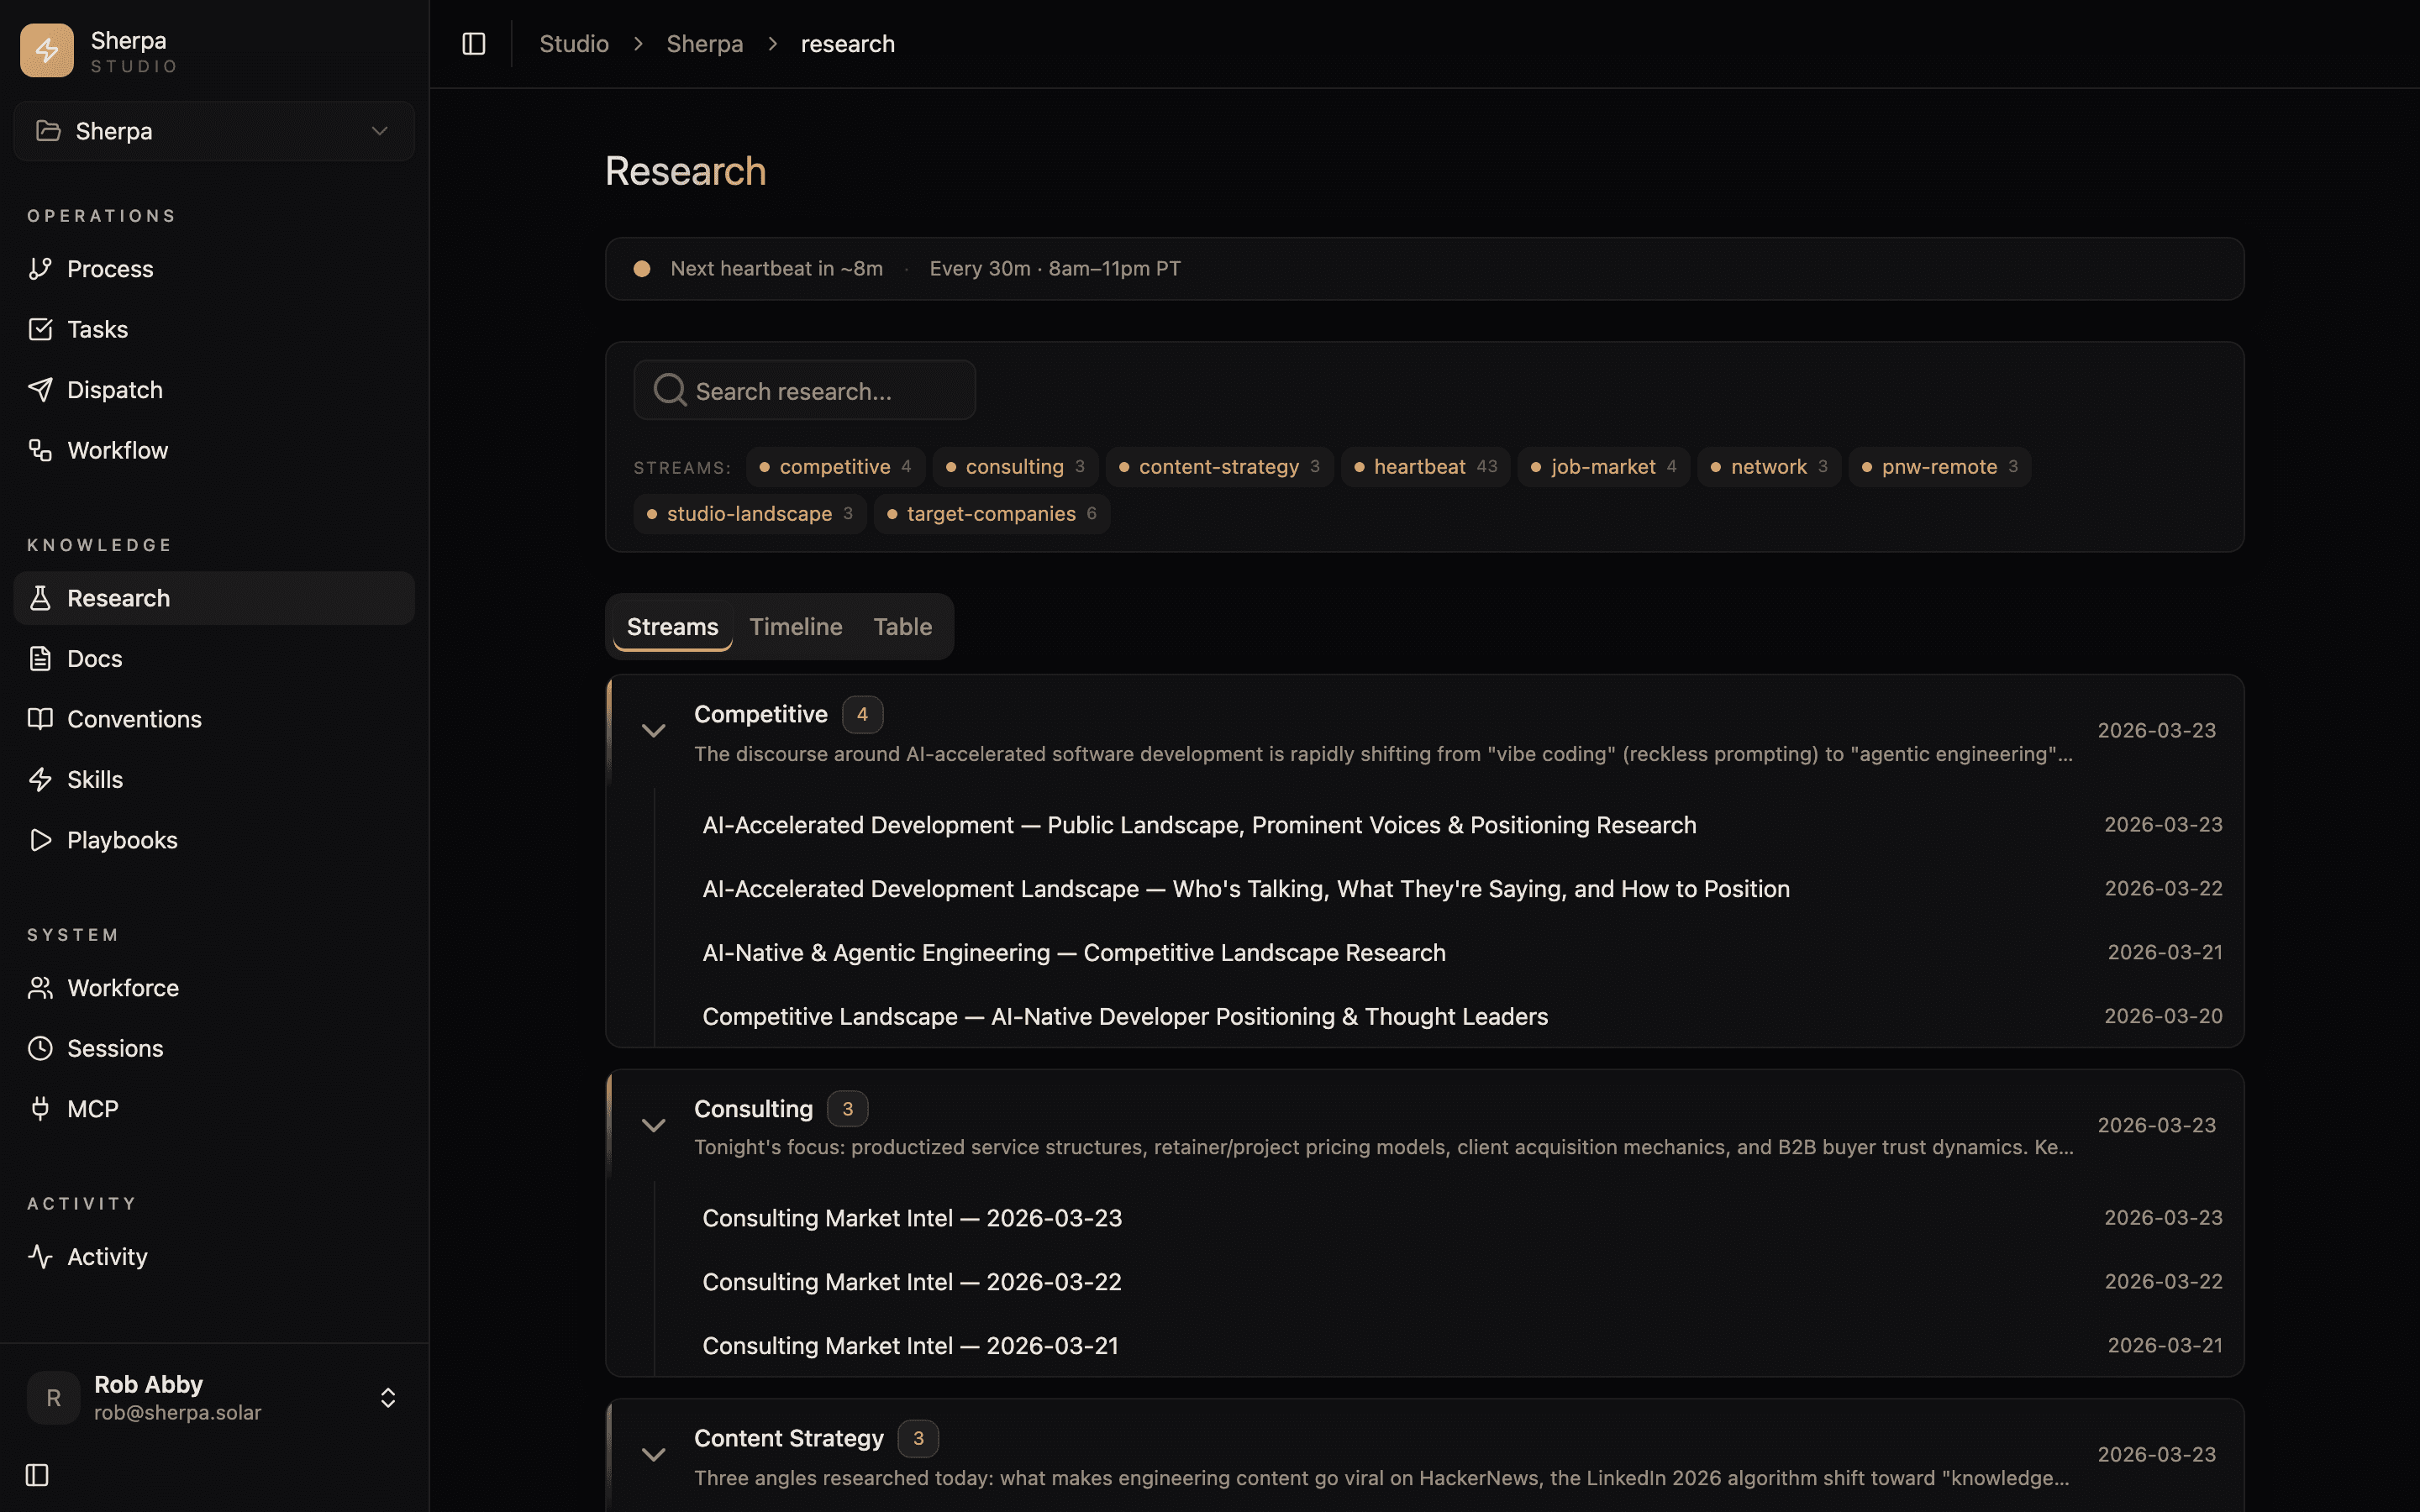Toggle the content-strategy stream filter

click(1219, 467)
